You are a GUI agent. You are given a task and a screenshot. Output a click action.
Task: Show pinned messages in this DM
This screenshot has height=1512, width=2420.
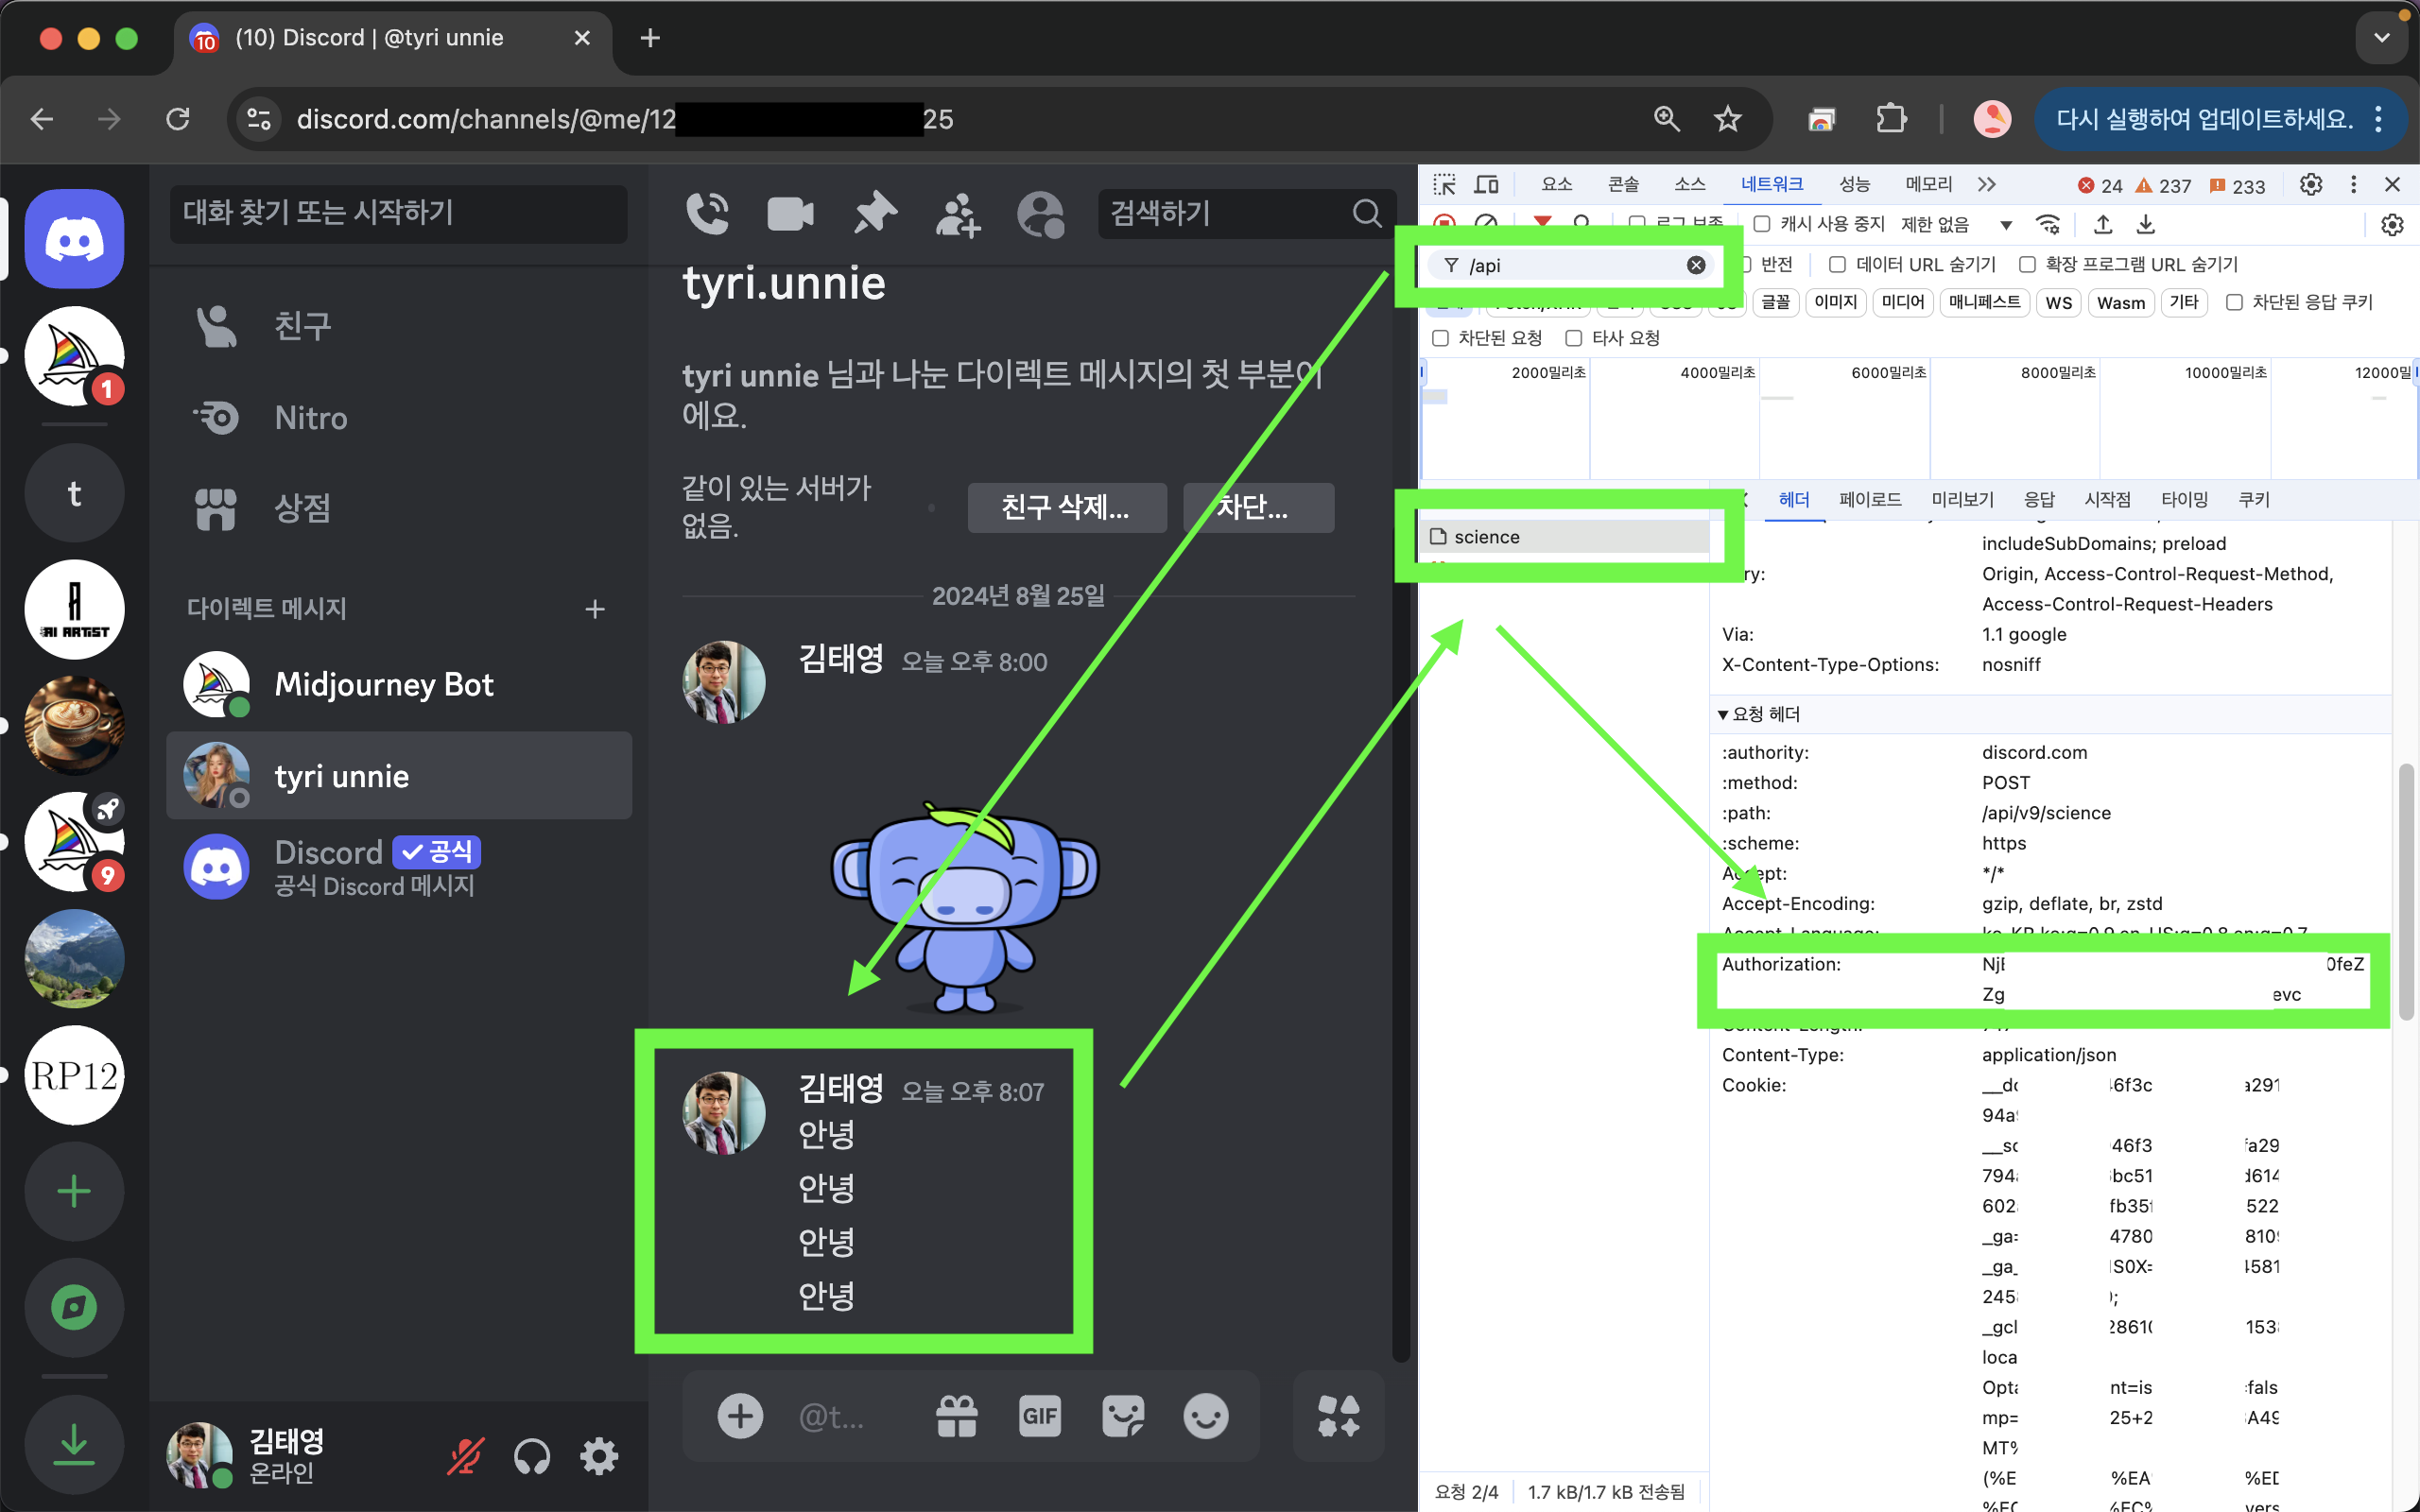[875, 213]
